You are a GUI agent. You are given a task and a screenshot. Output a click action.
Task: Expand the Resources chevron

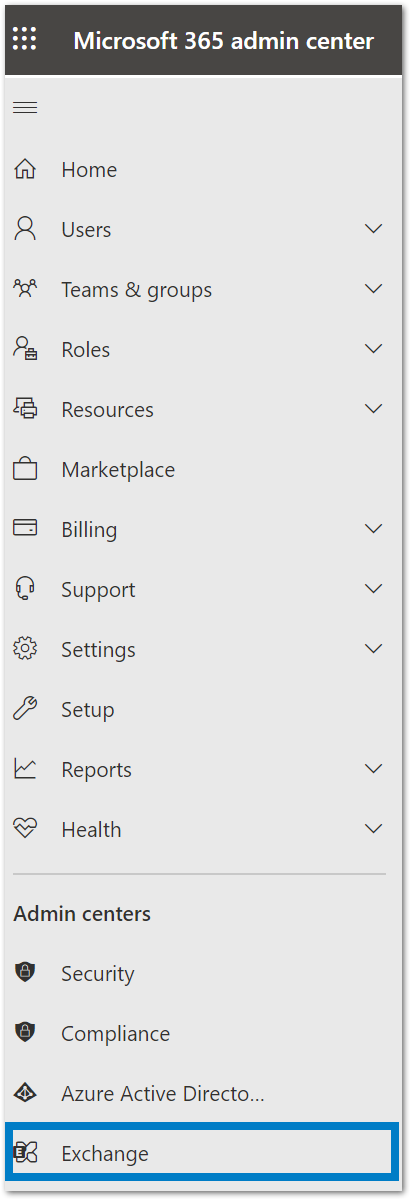pyautogui.click(x=374, y=409)
